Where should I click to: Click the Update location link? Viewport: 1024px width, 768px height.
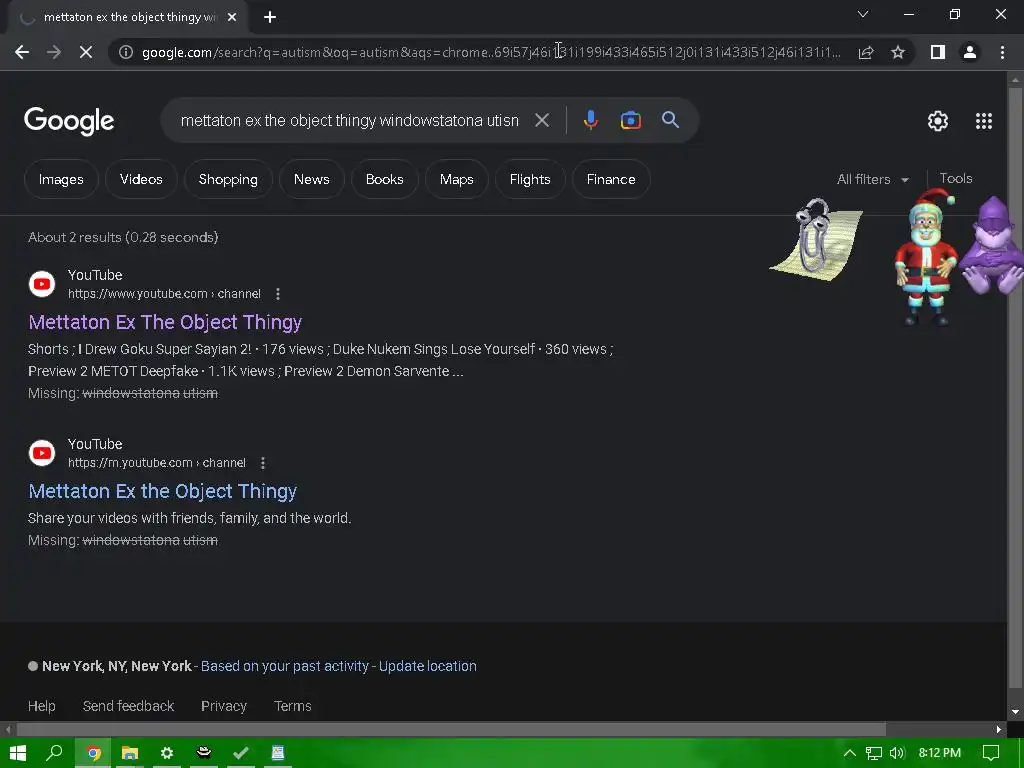pos(428,666)
